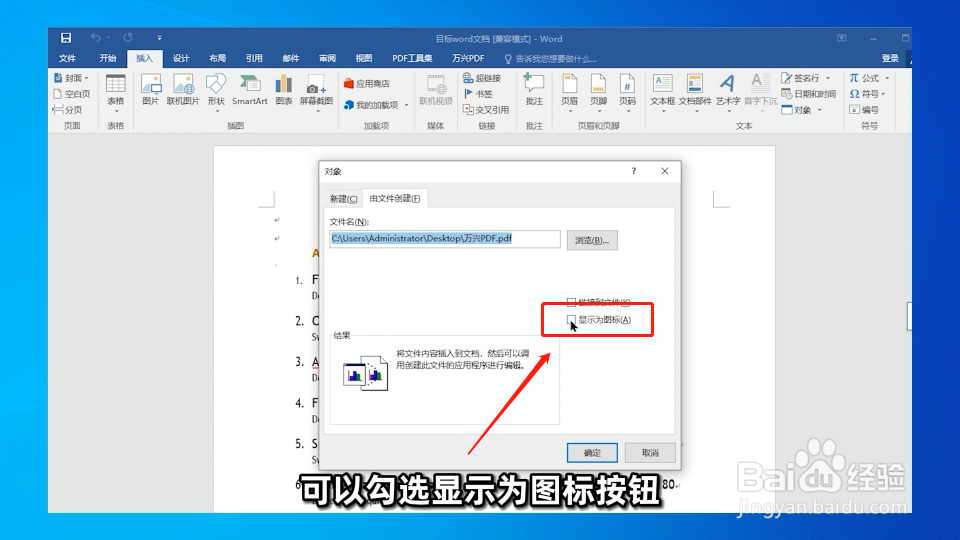The width and height of the screenshot is (960, 540).
Task: Expand the 公式 equation dropdown
Action: click(887, 78)
